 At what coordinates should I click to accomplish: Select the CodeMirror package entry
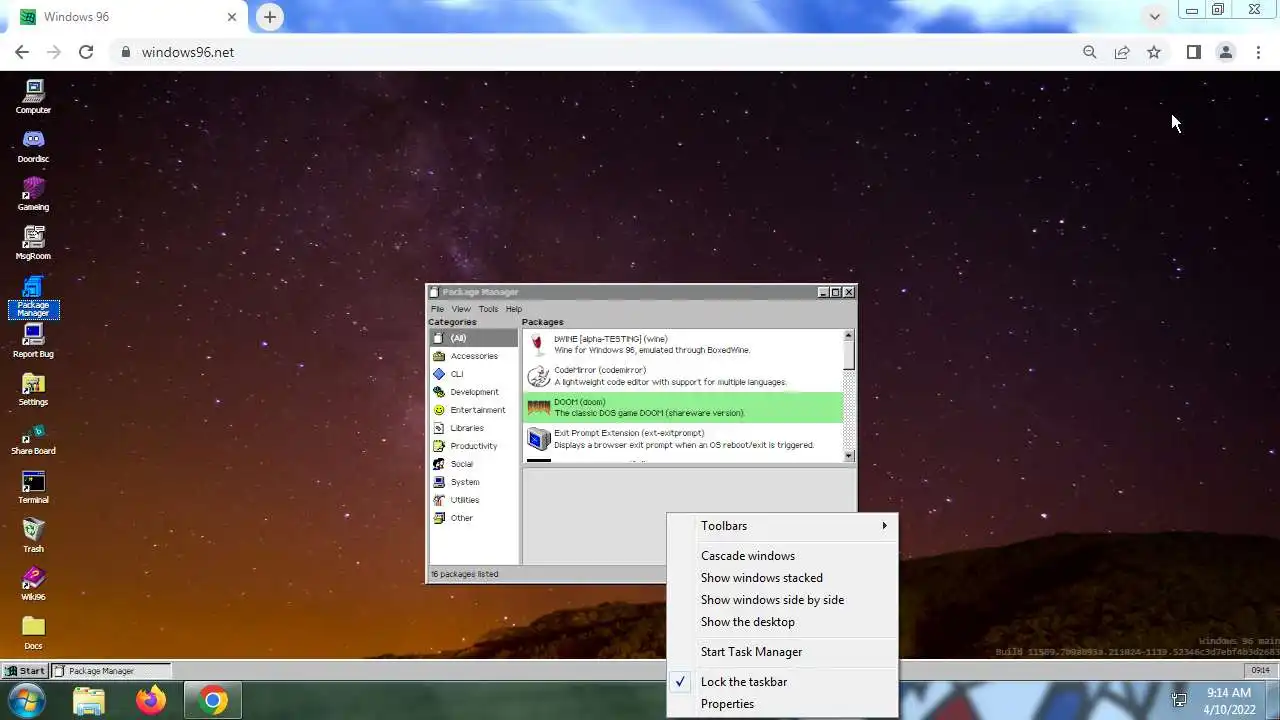coord(683,376)
